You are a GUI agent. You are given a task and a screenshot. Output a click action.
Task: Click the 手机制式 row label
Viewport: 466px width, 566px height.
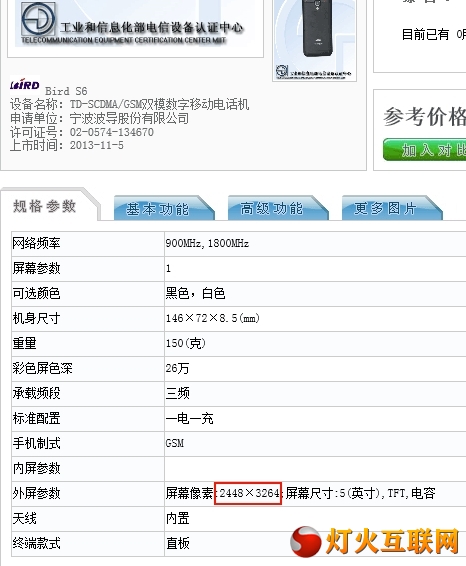pos(36,443)
